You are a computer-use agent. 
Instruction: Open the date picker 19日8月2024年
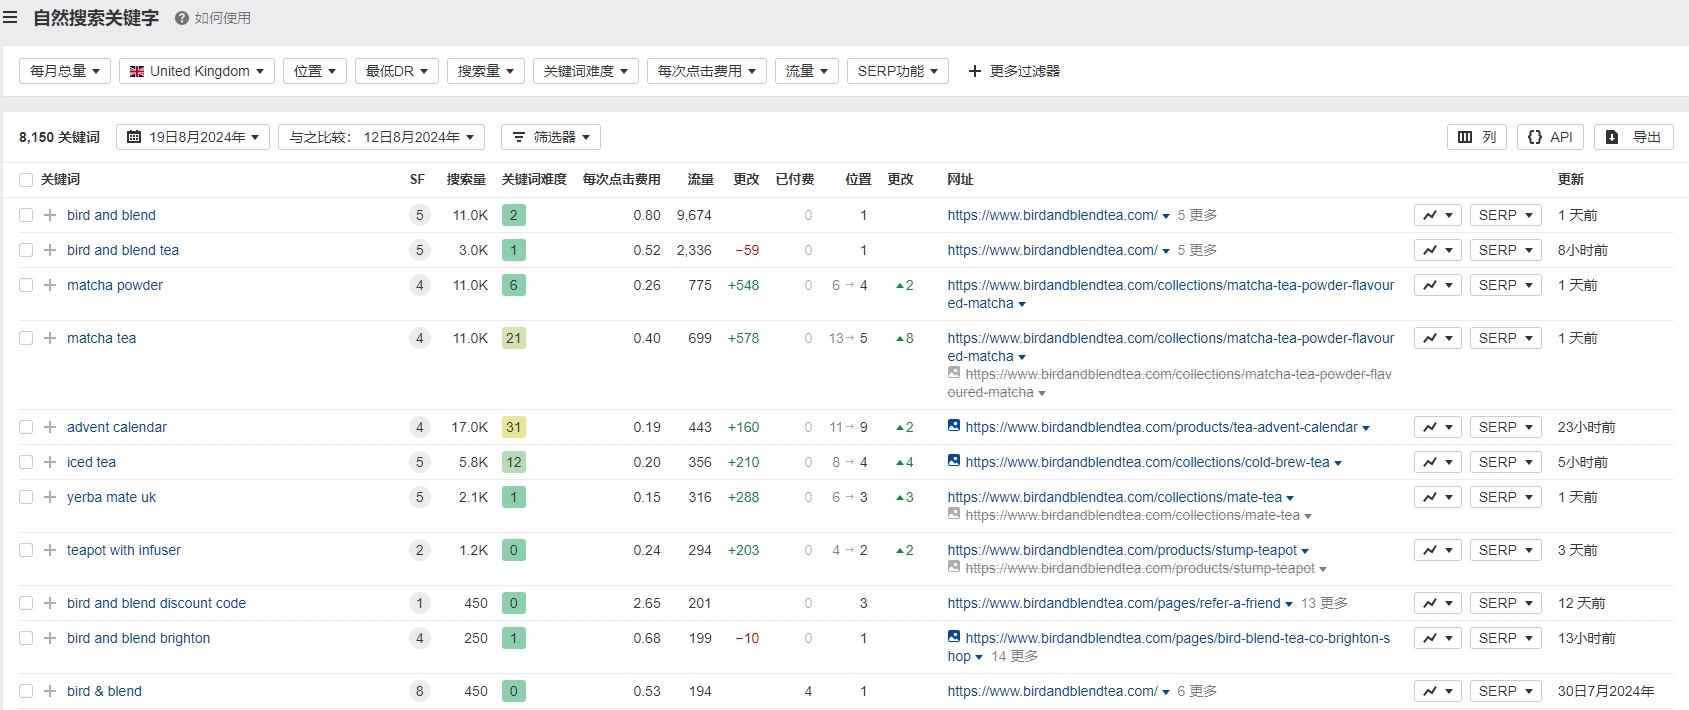tap(193, 137)
